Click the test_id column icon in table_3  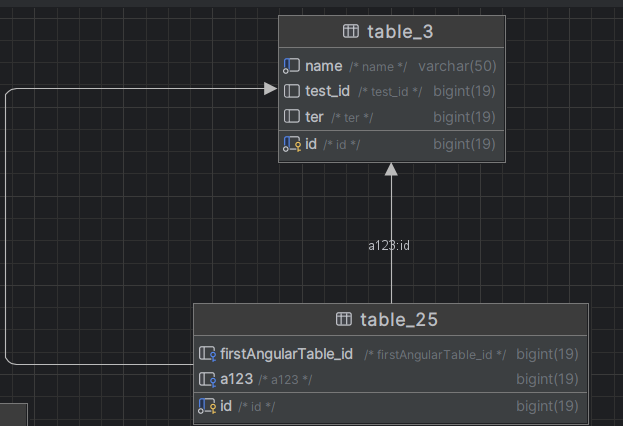[292, 91]
